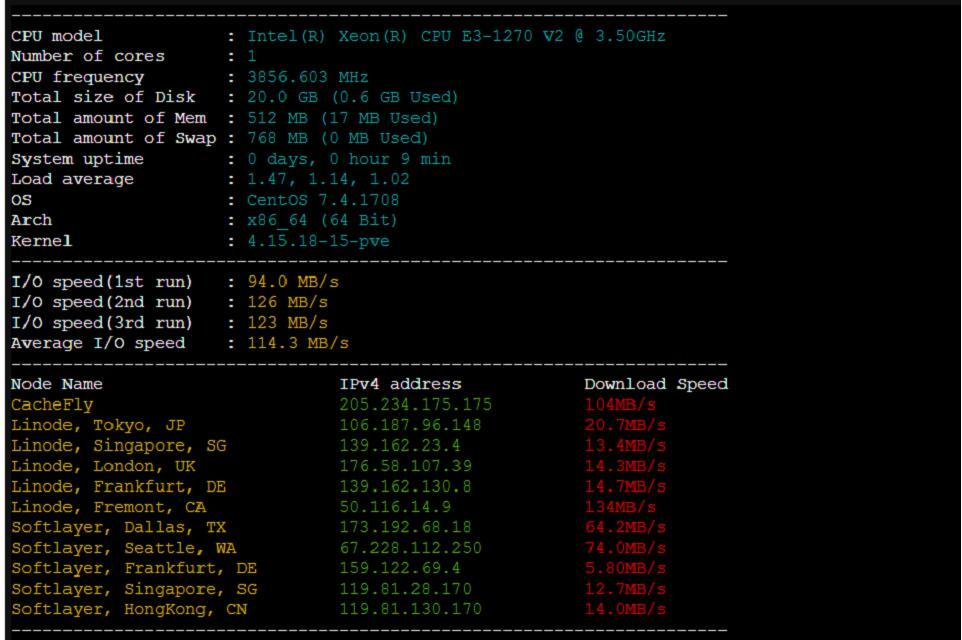This screenshot has height=640, width=962.
Task: Click IP address 106.187.96.148
Action: [410, 425]
